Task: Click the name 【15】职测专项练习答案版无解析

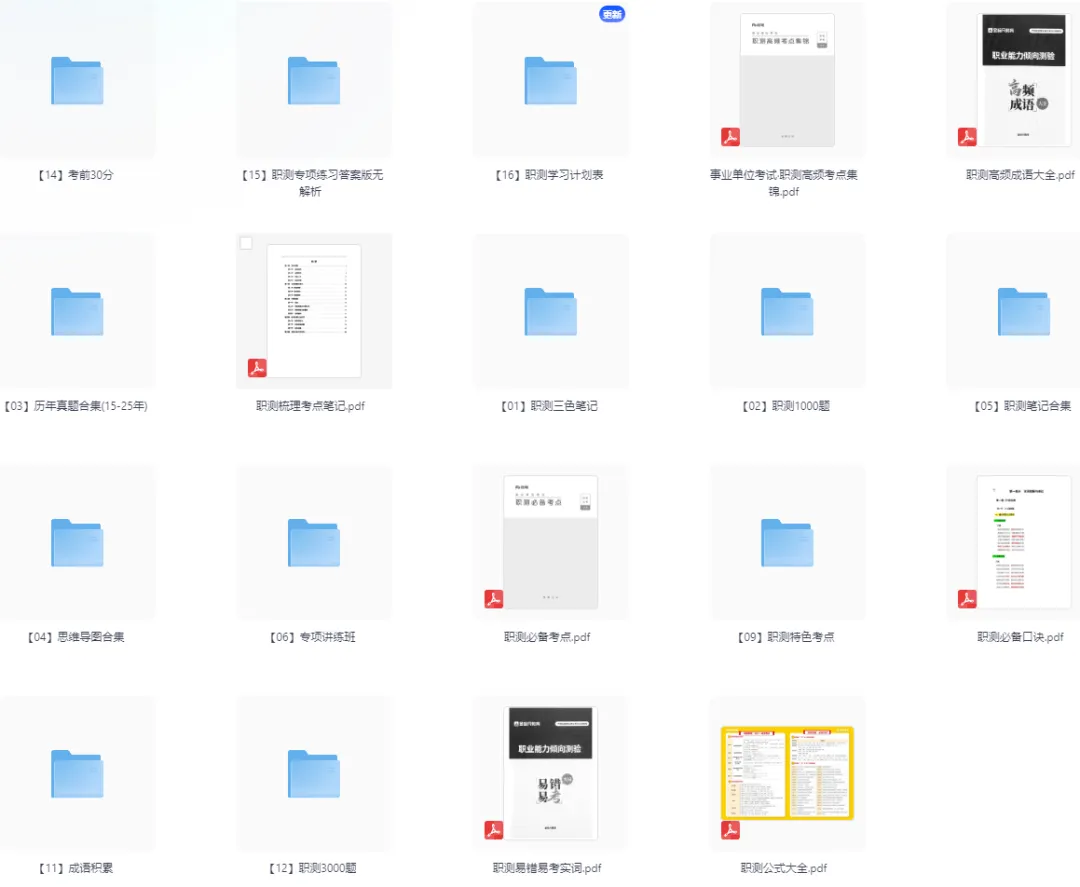Action: pos(312,183)
